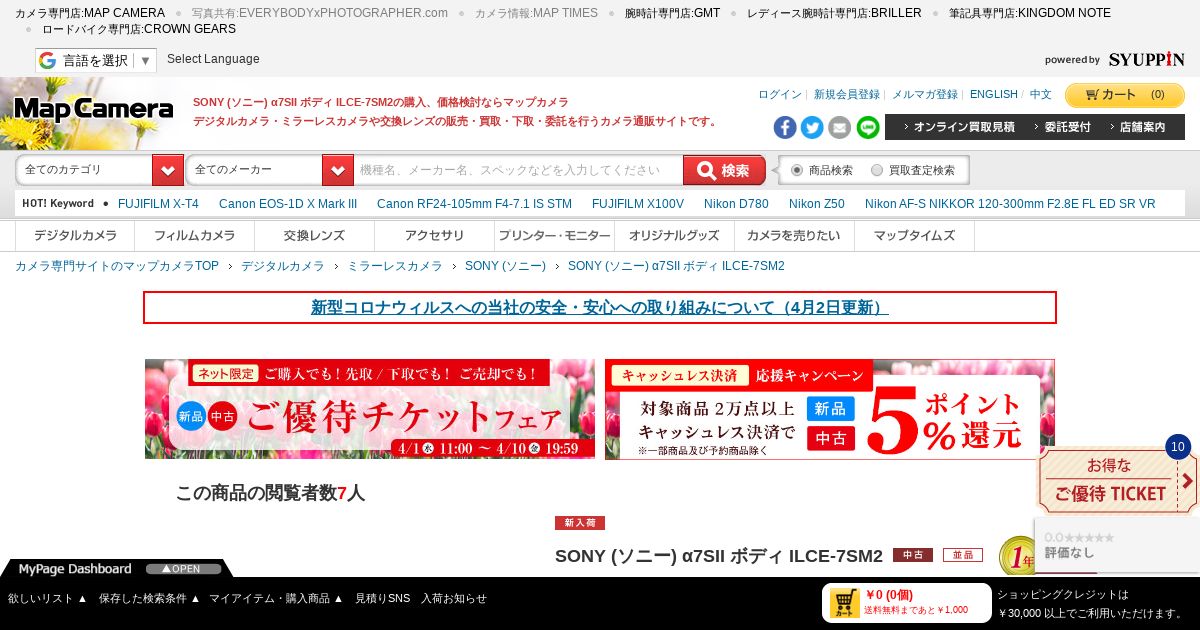The width and height of the screenshot is (1200, 630).
Task: Click 入荷お知らせ in the bottom bar
Action: [x=454, y=598]
